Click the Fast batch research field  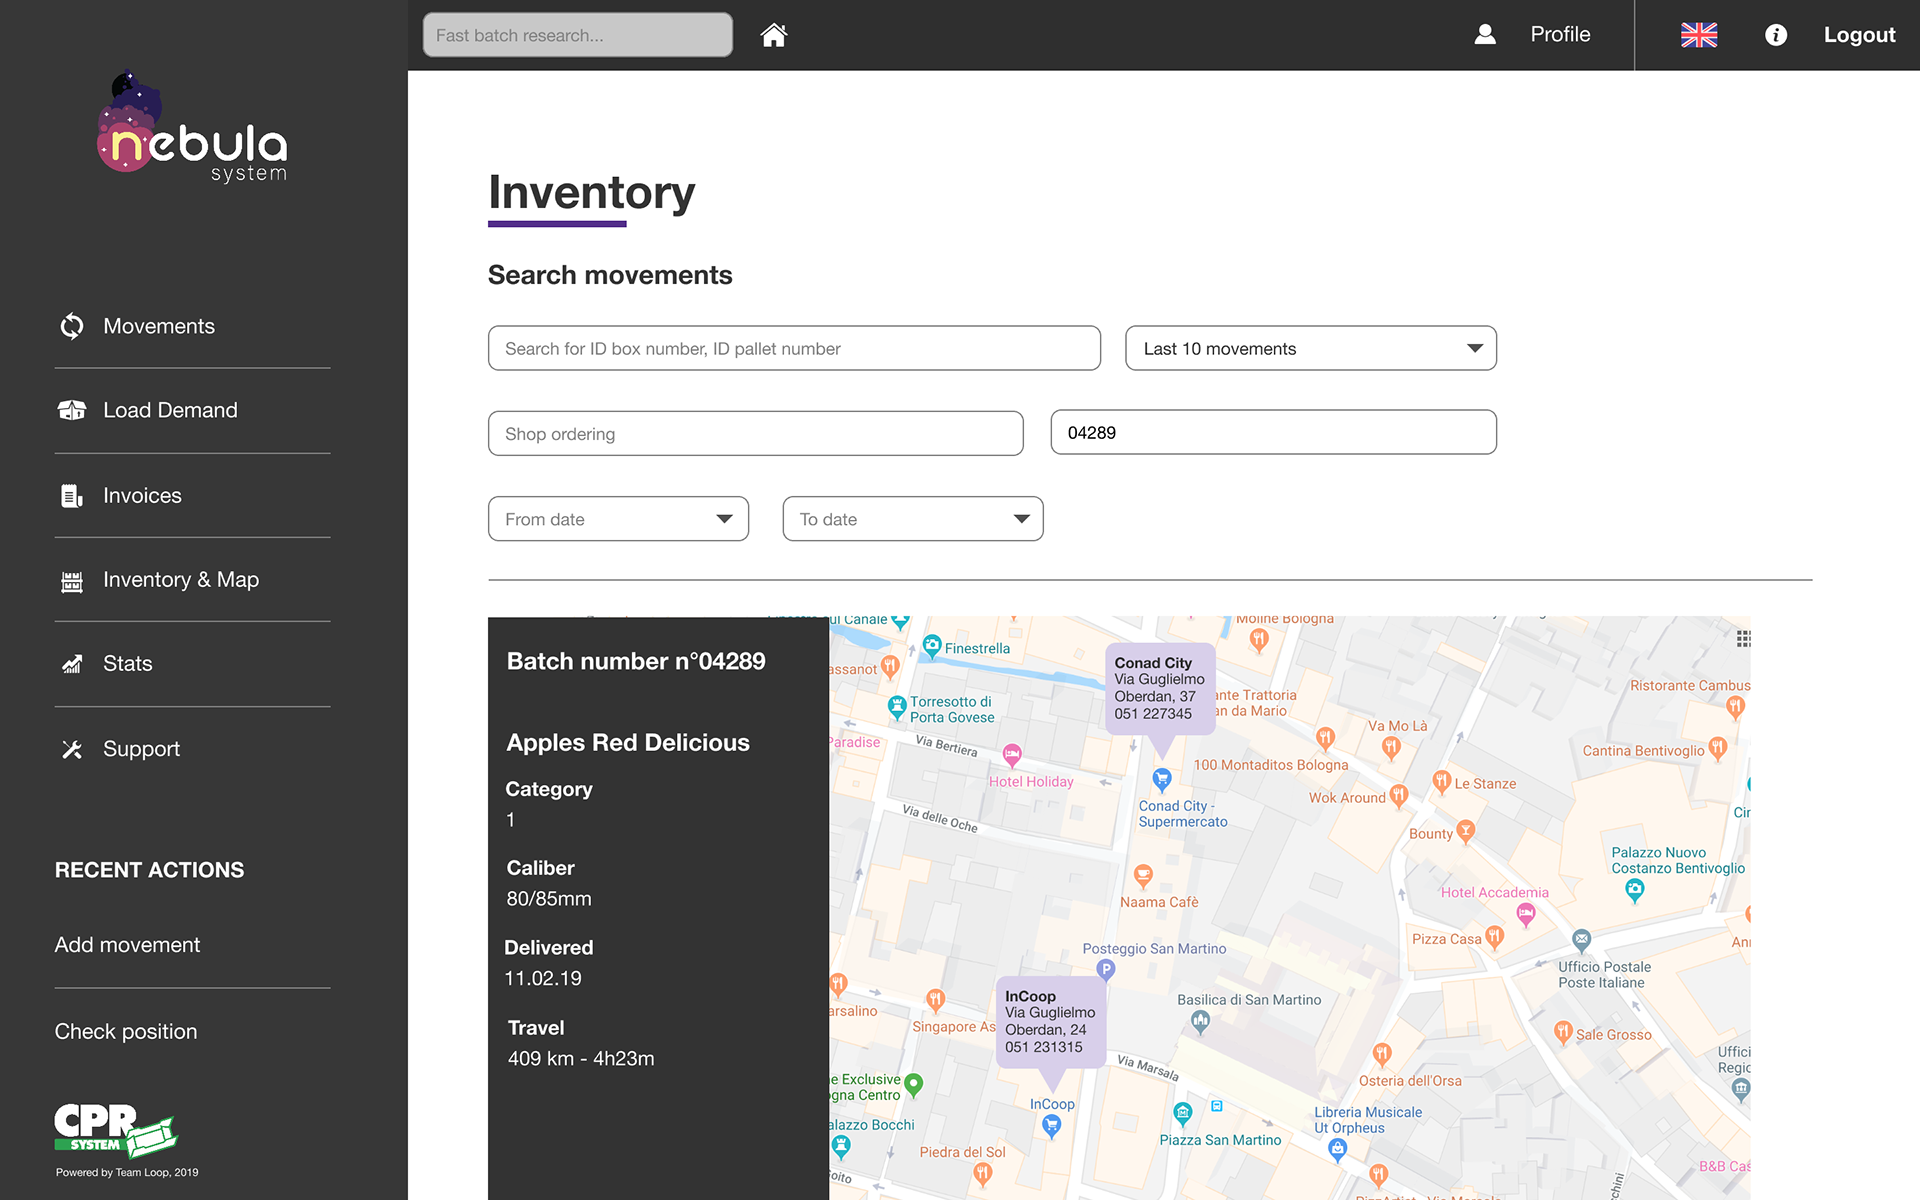pyautogui.click(x=577, y=35)
